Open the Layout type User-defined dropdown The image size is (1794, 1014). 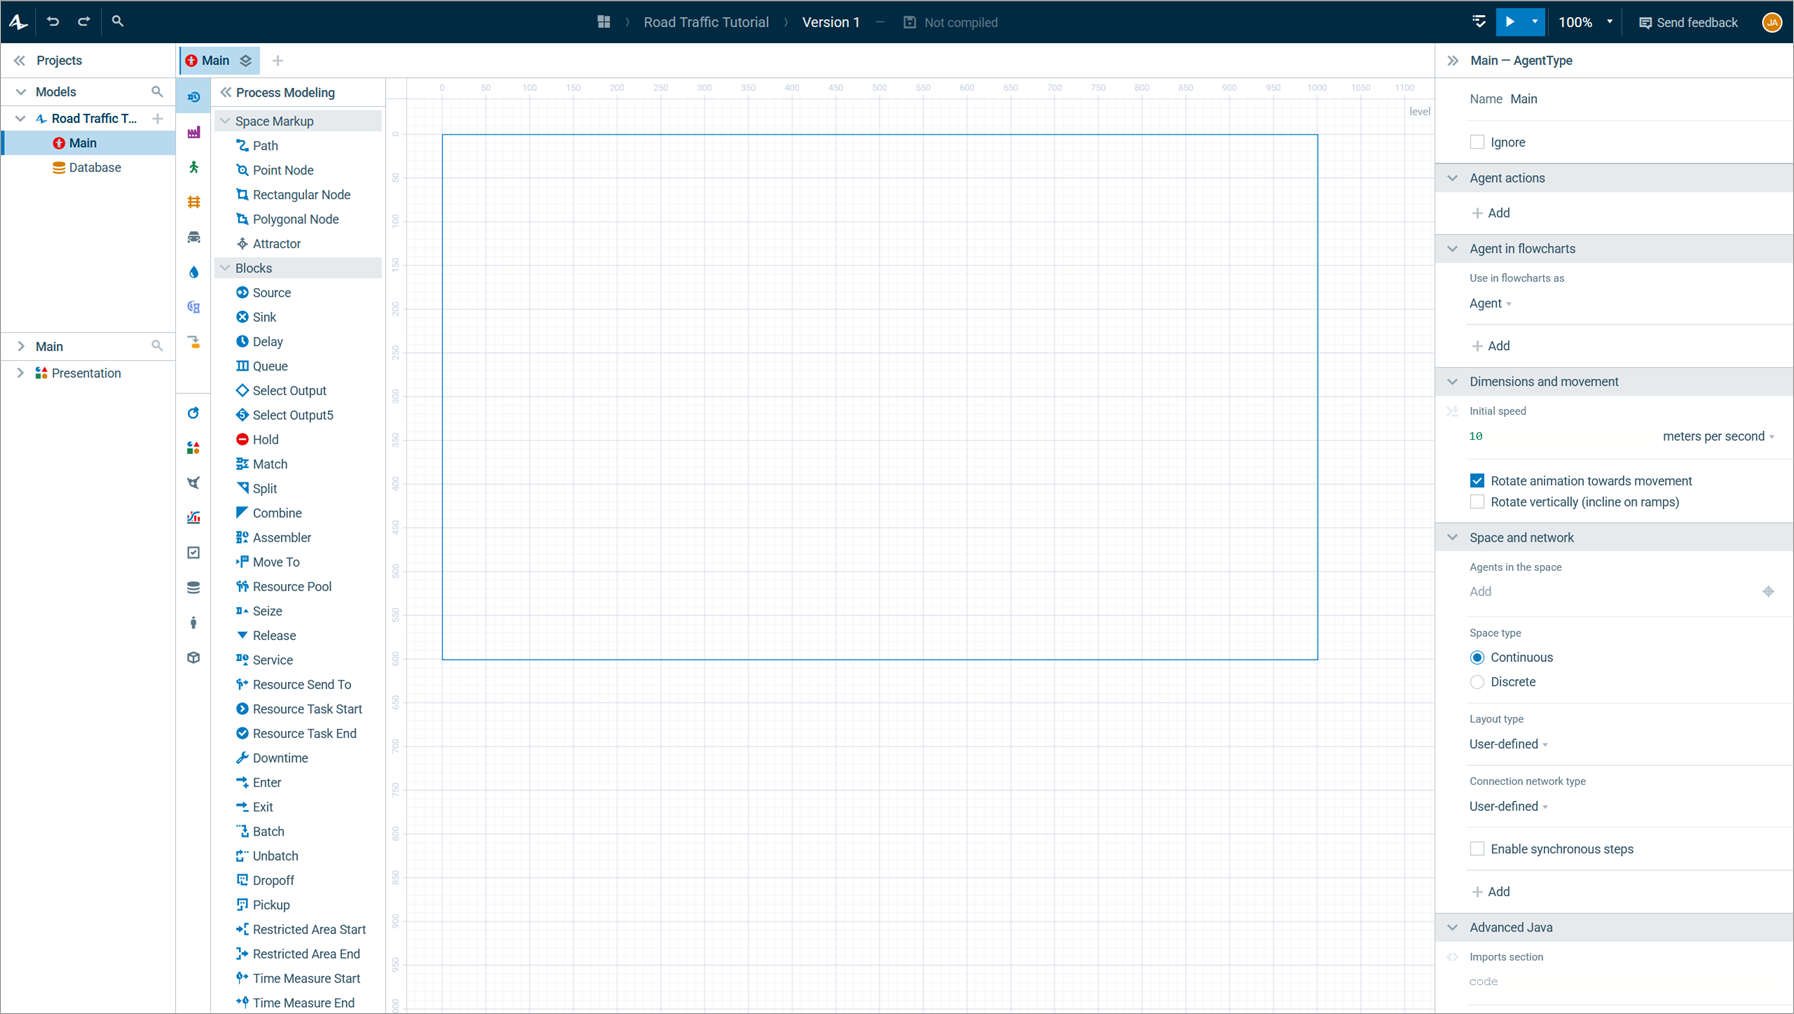[x=1508, y=744]
